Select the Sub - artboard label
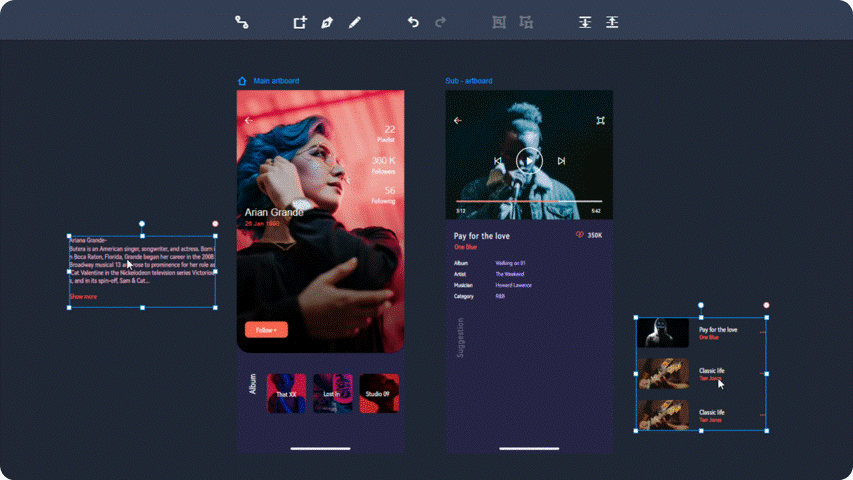Screen dimensions: 853x480 469,81
